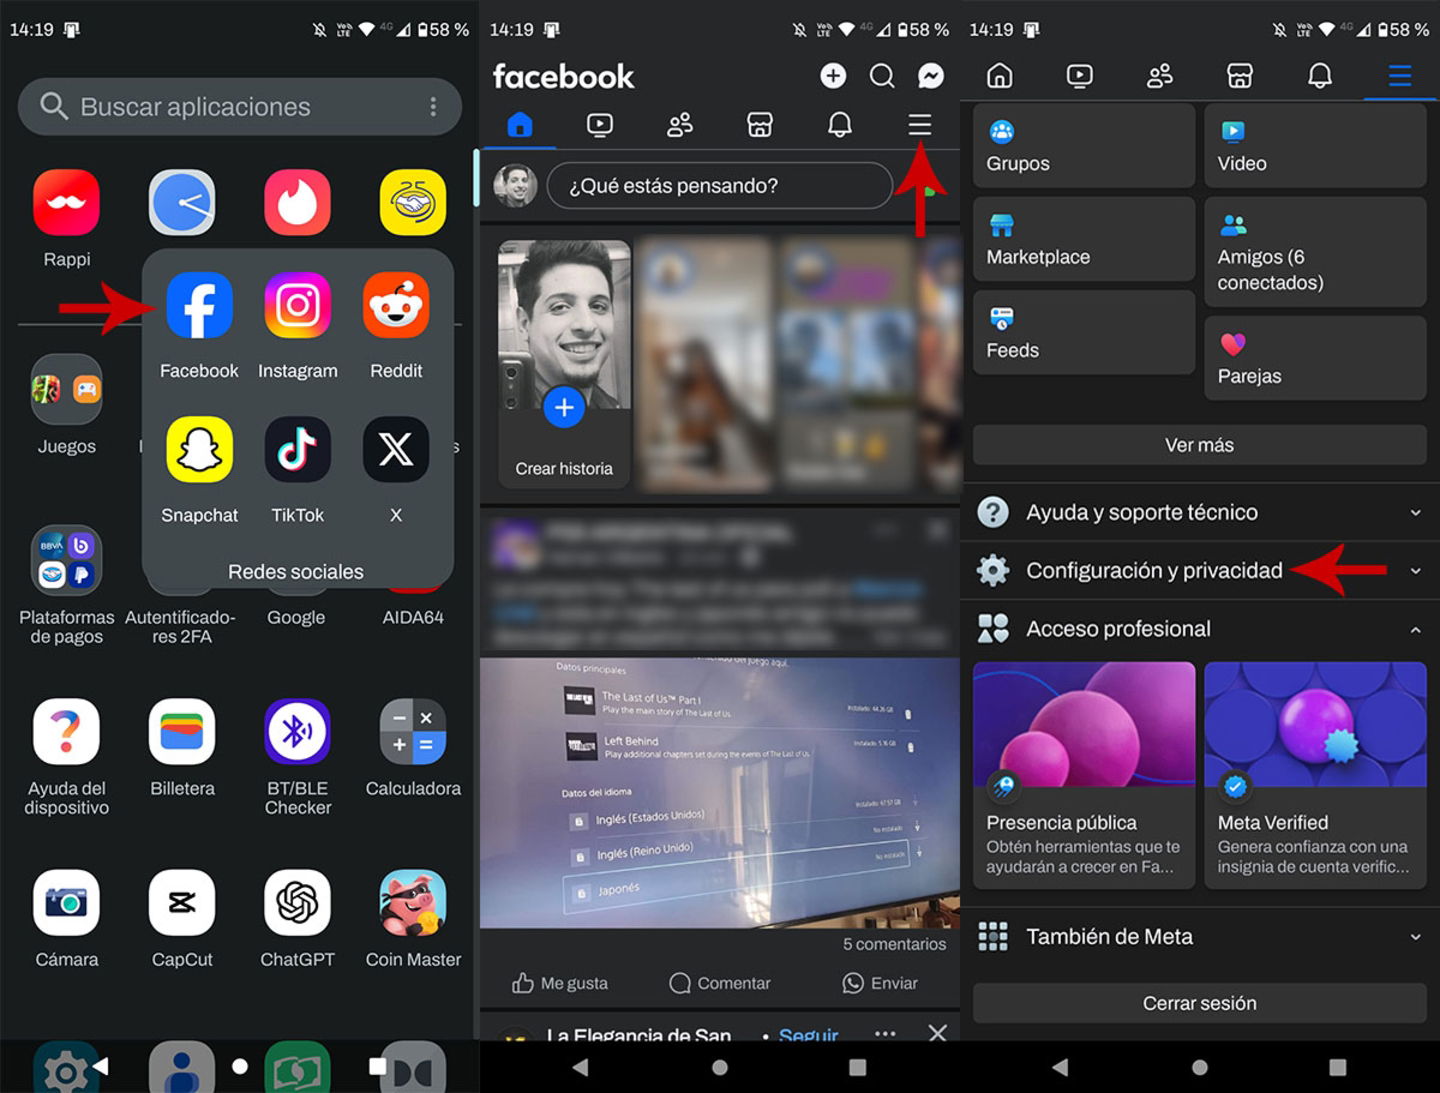This screenshot has height=1093, width=1440.
Task: Launch Ayuda del dispositivo app
Action: point(66,731)
